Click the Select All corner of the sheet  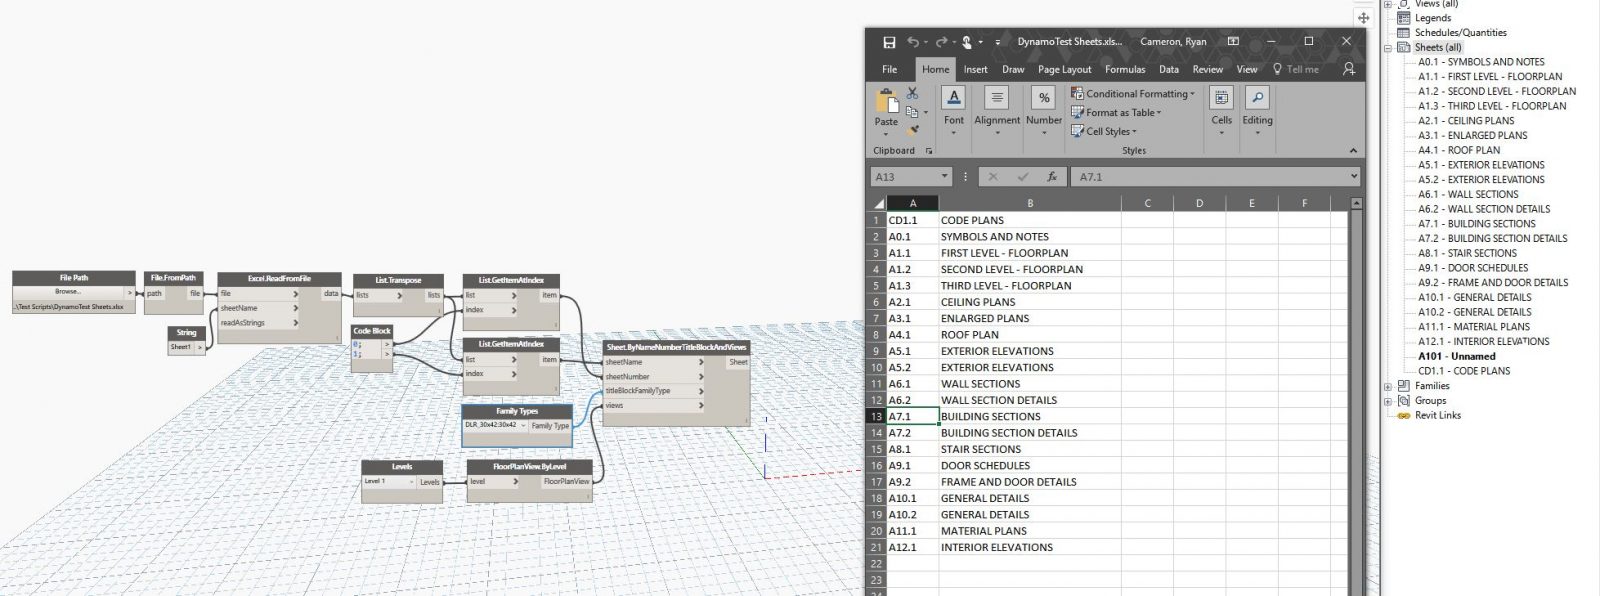(876, 203)
